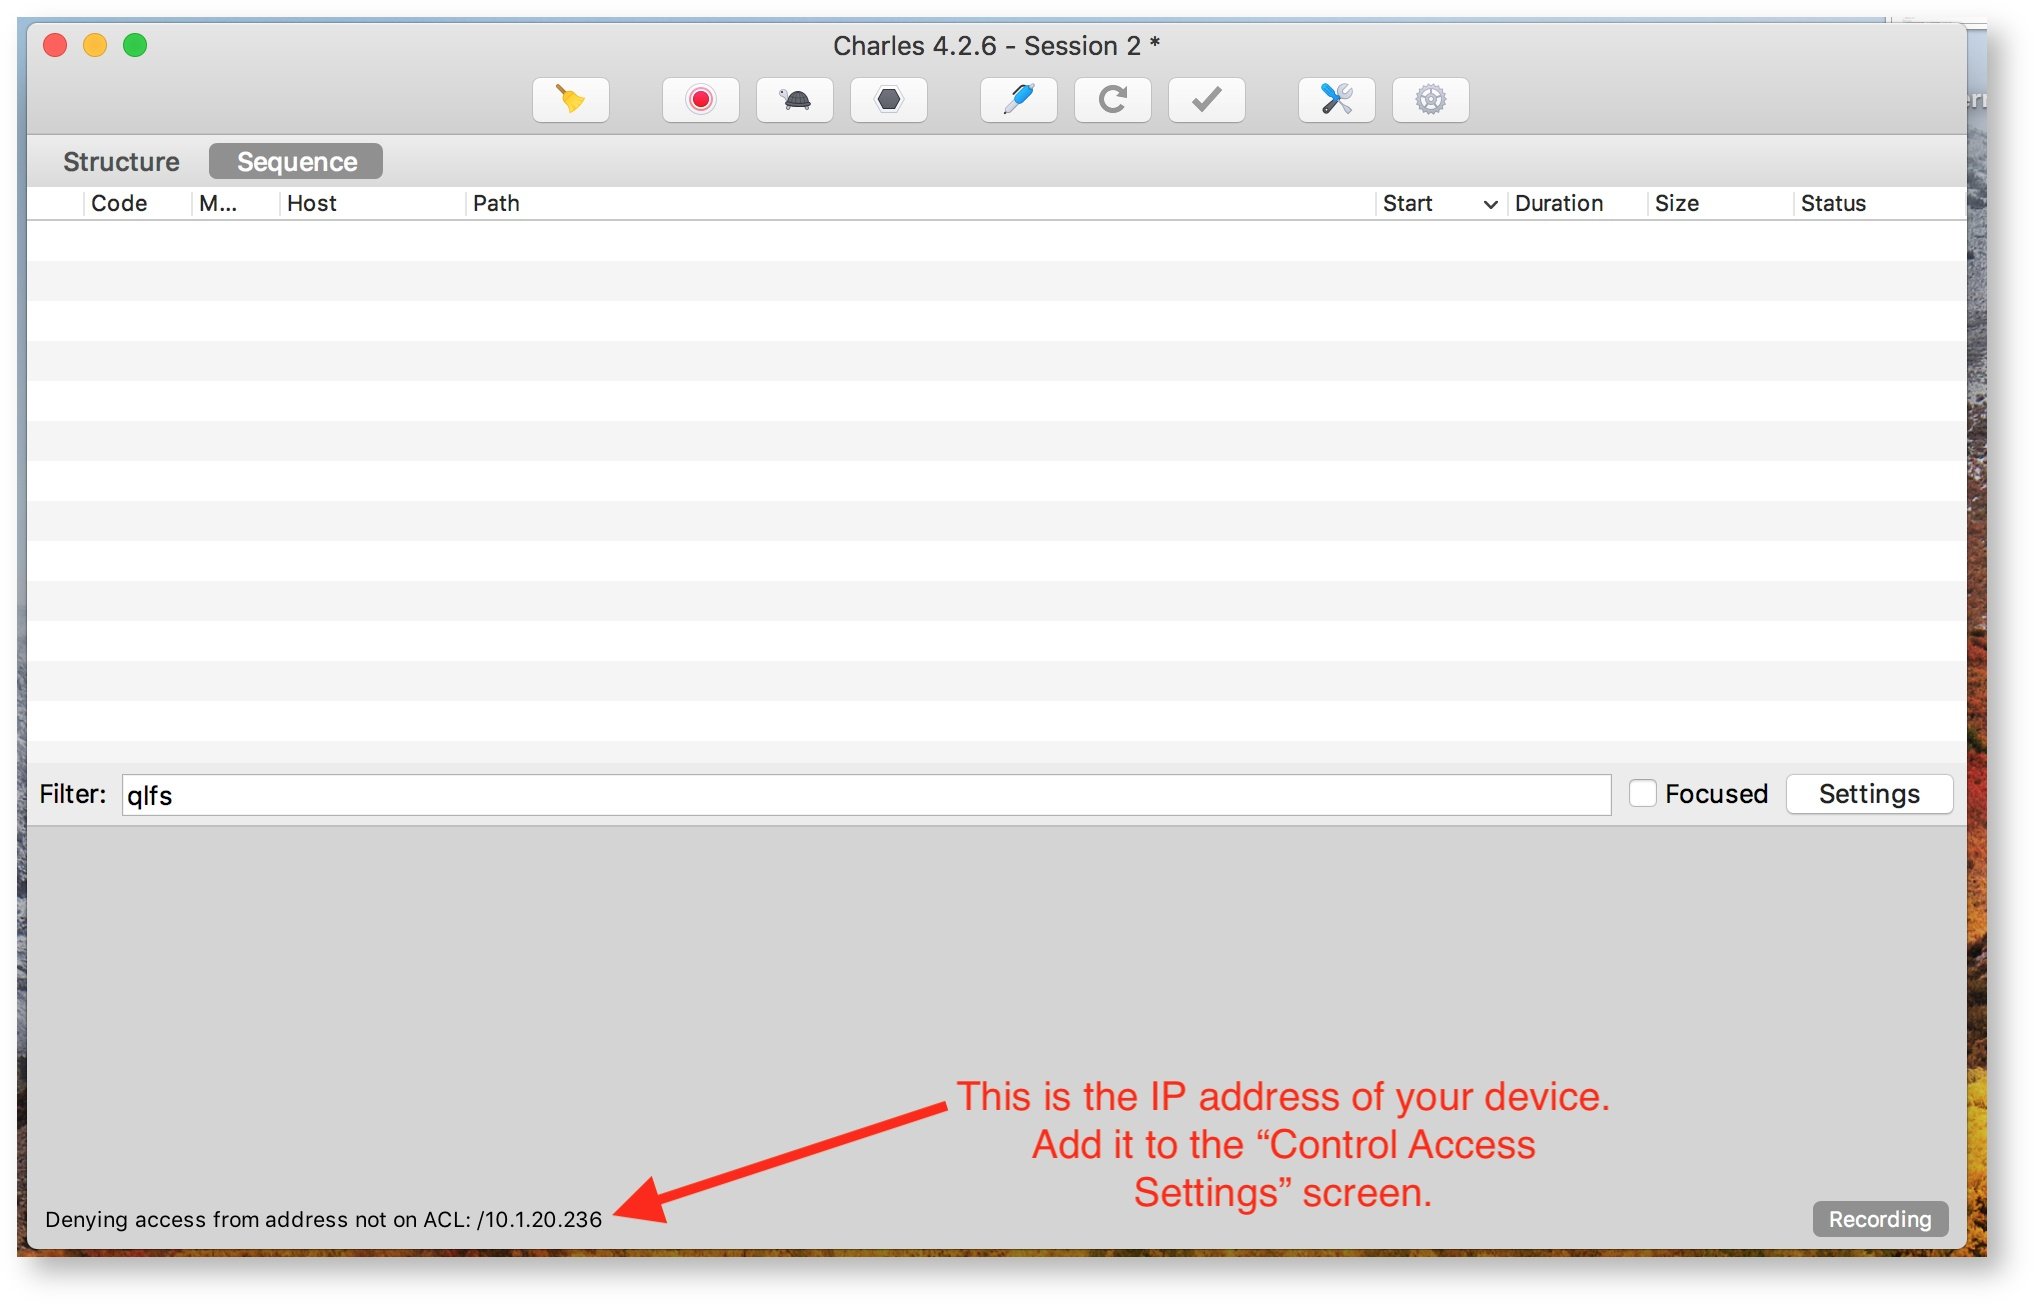
Task: Select the Sequence tab
Action: [296, 161]
